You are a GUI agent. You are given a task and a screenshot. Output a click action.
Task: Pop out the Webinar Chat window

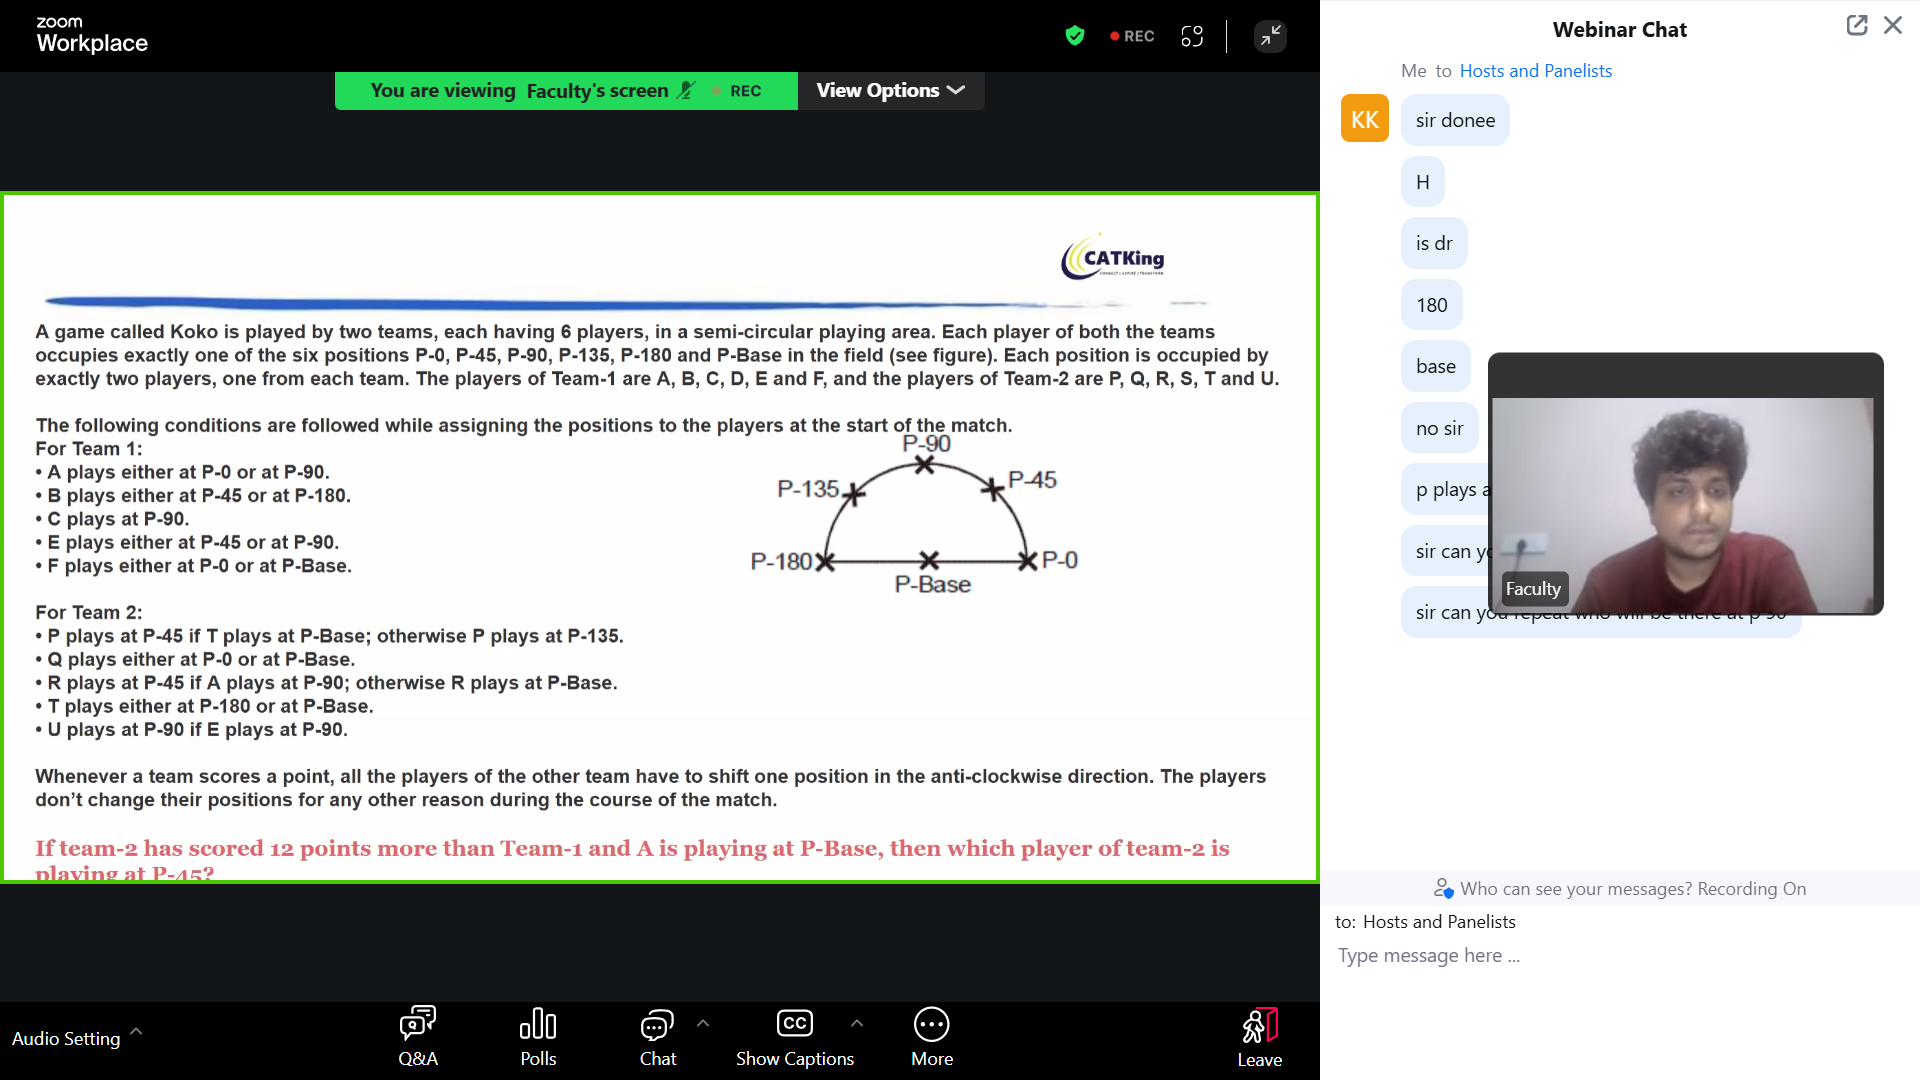click(x=1857, y=26)
